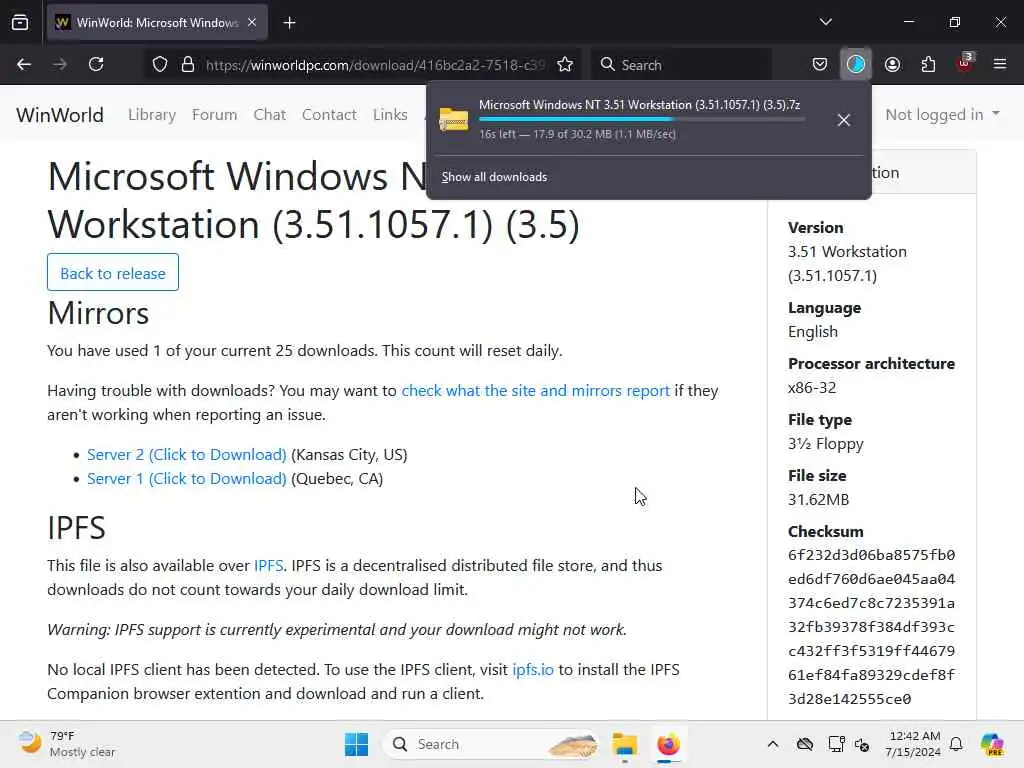Download from Server 1 Quebec
This screenshot has width=1024, height=768.
coord(187,479)
